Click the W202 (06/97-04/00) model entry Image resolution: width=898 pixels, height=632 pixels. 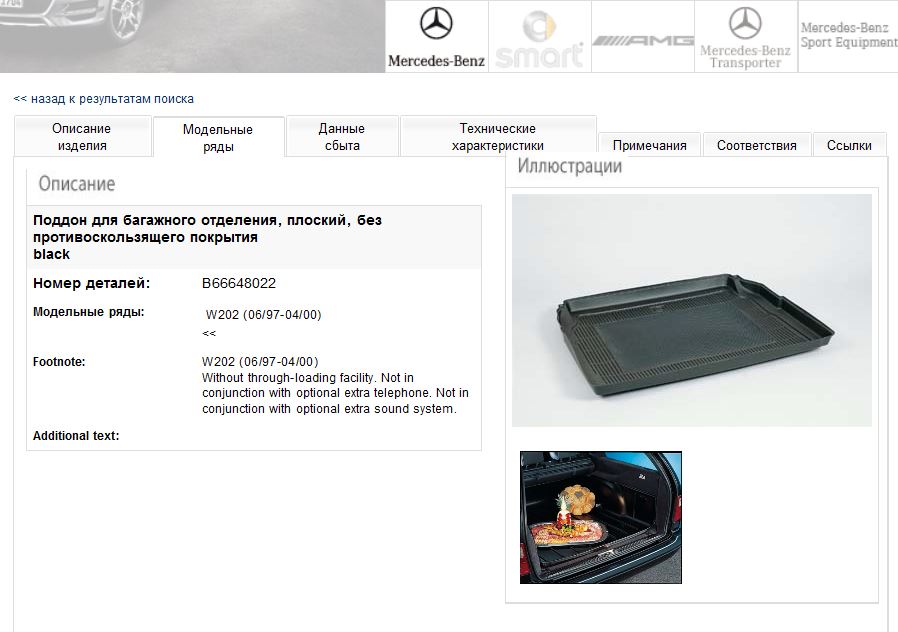click(263, 314)
